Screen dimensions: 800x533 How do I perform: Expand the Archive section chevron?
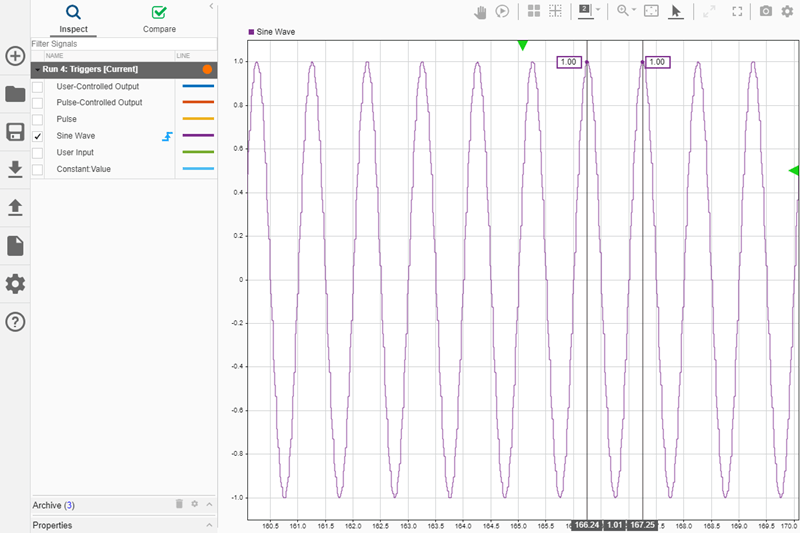click(x=209, y=504)
